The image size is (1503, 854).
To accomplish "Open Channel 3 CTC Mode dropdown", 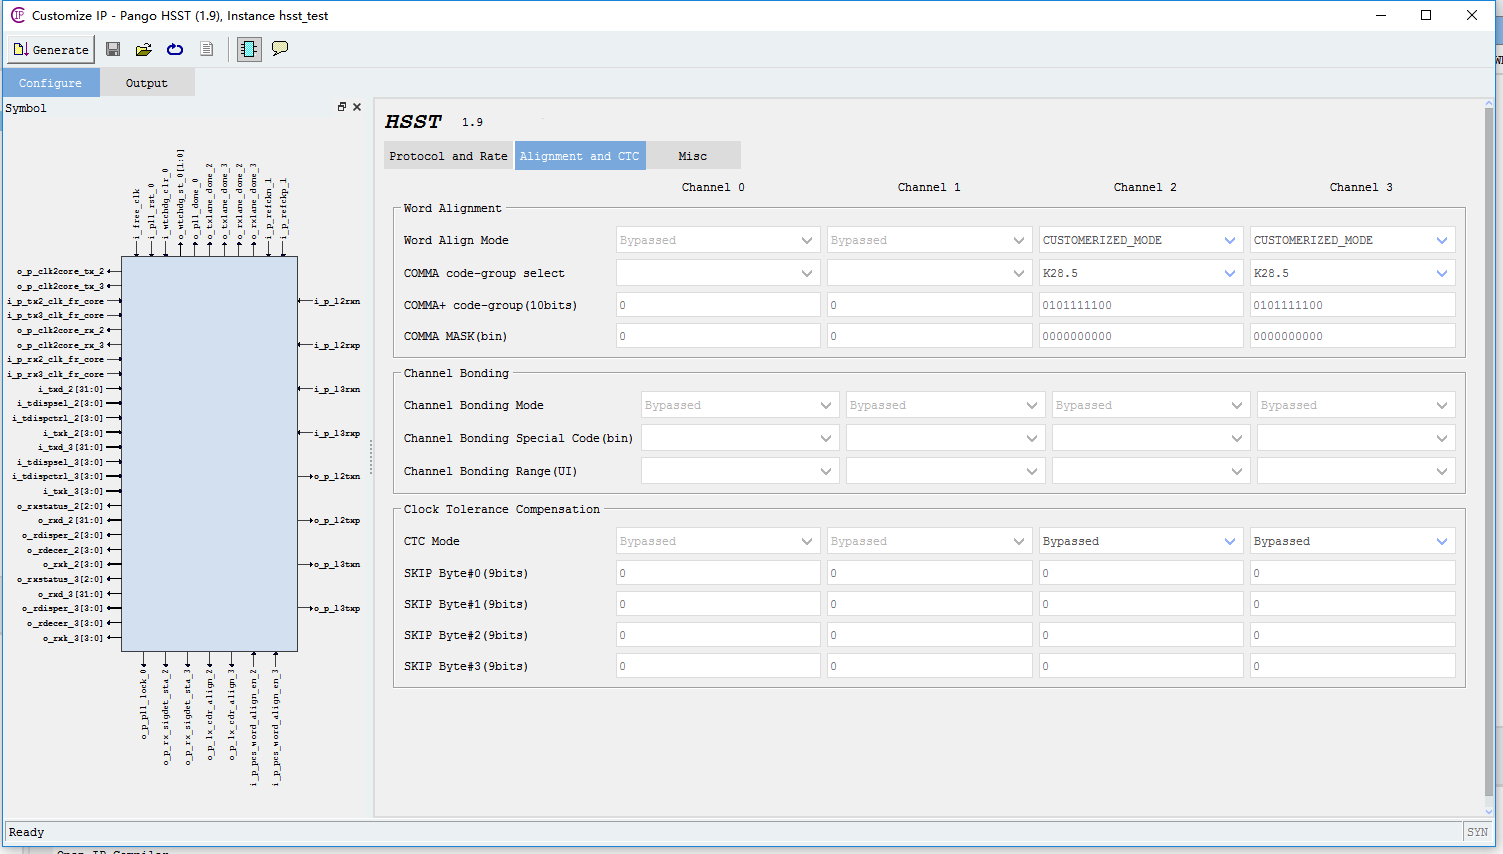I will coord(1352,541).
